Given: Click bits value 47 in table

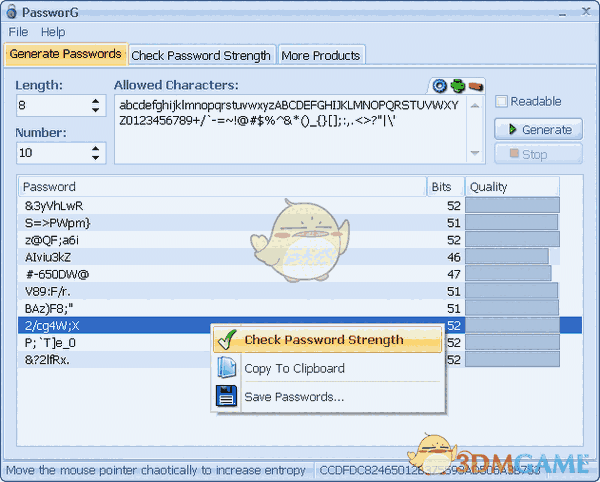Looking at the screenshot, I should 454,275.
